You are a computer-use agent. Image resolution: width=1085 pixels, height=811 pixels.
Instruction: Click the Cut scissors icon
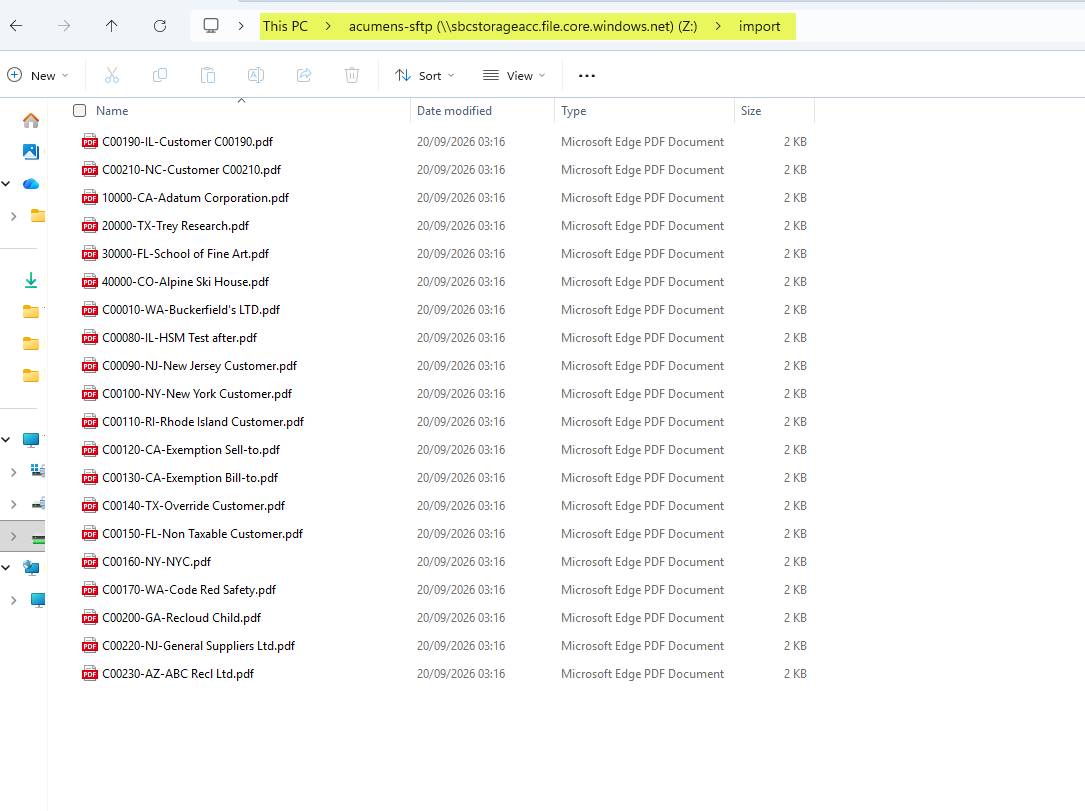pos(111,75)
